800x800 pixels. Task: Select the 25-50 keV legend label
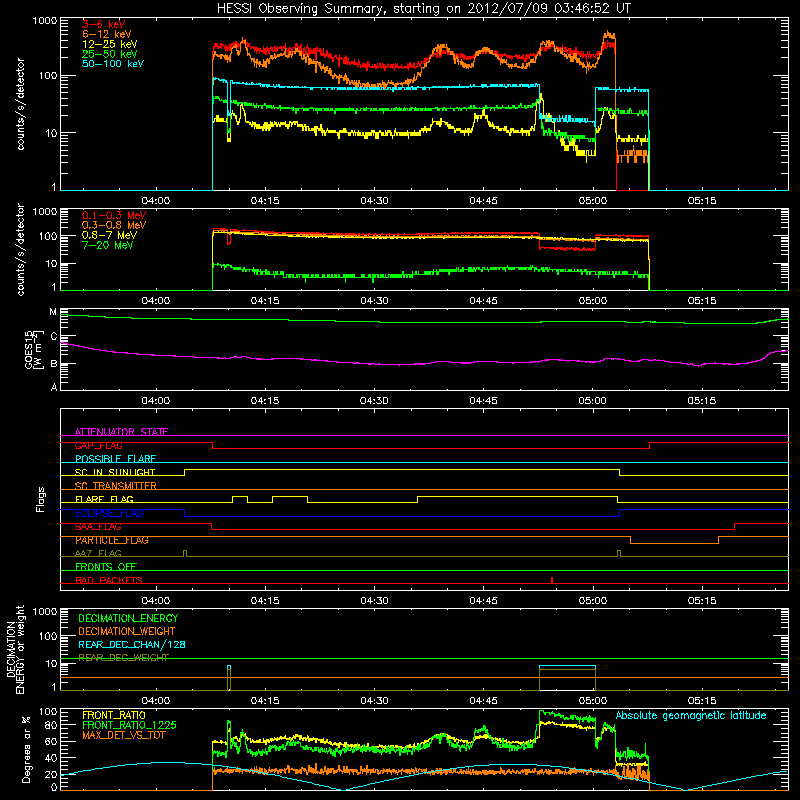(109, 54)
